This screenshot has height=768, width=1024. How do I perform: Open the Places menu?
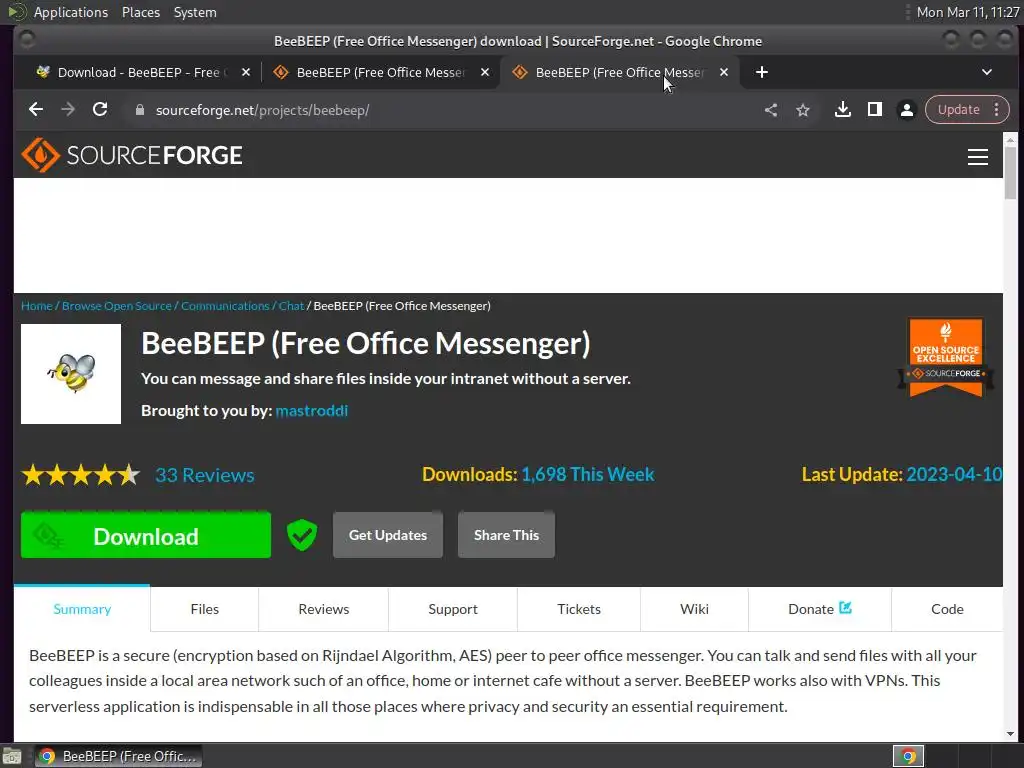coord(140,12)
